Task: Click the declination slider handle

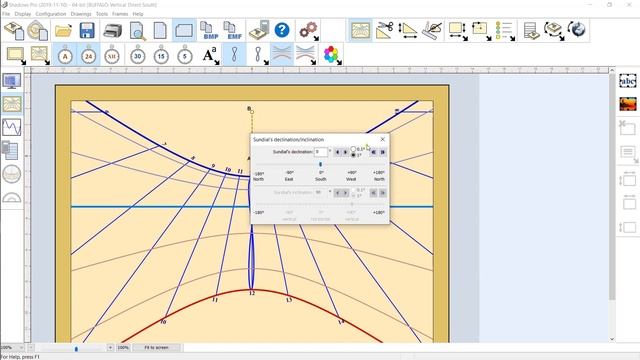Action: pyautogui.click(x=320, y=164)
